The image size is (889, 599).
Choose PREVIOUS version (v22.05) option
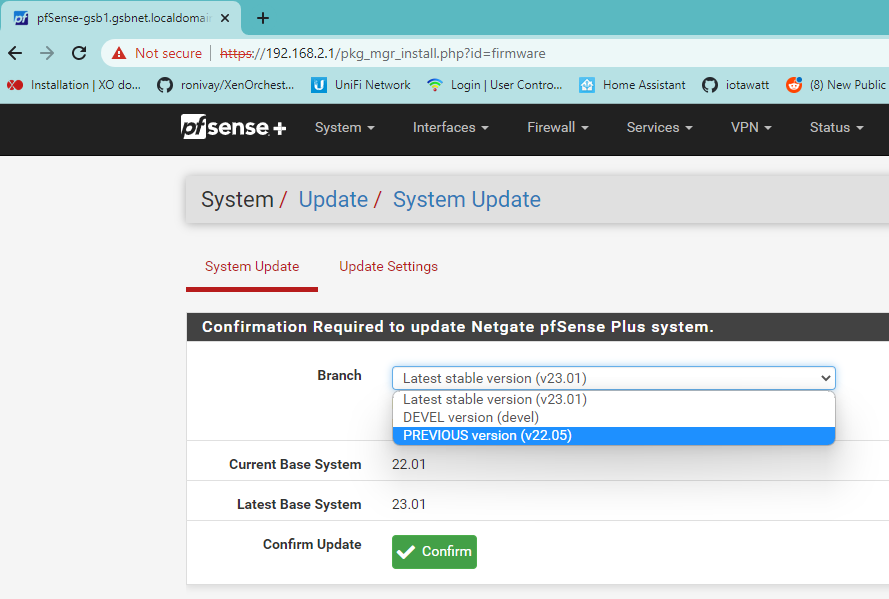(x=613, y=436)
